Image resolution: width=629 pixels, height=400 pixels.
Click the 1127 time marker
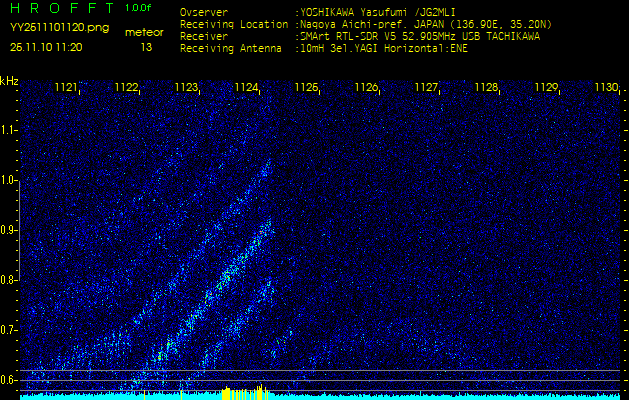(426, 87)
